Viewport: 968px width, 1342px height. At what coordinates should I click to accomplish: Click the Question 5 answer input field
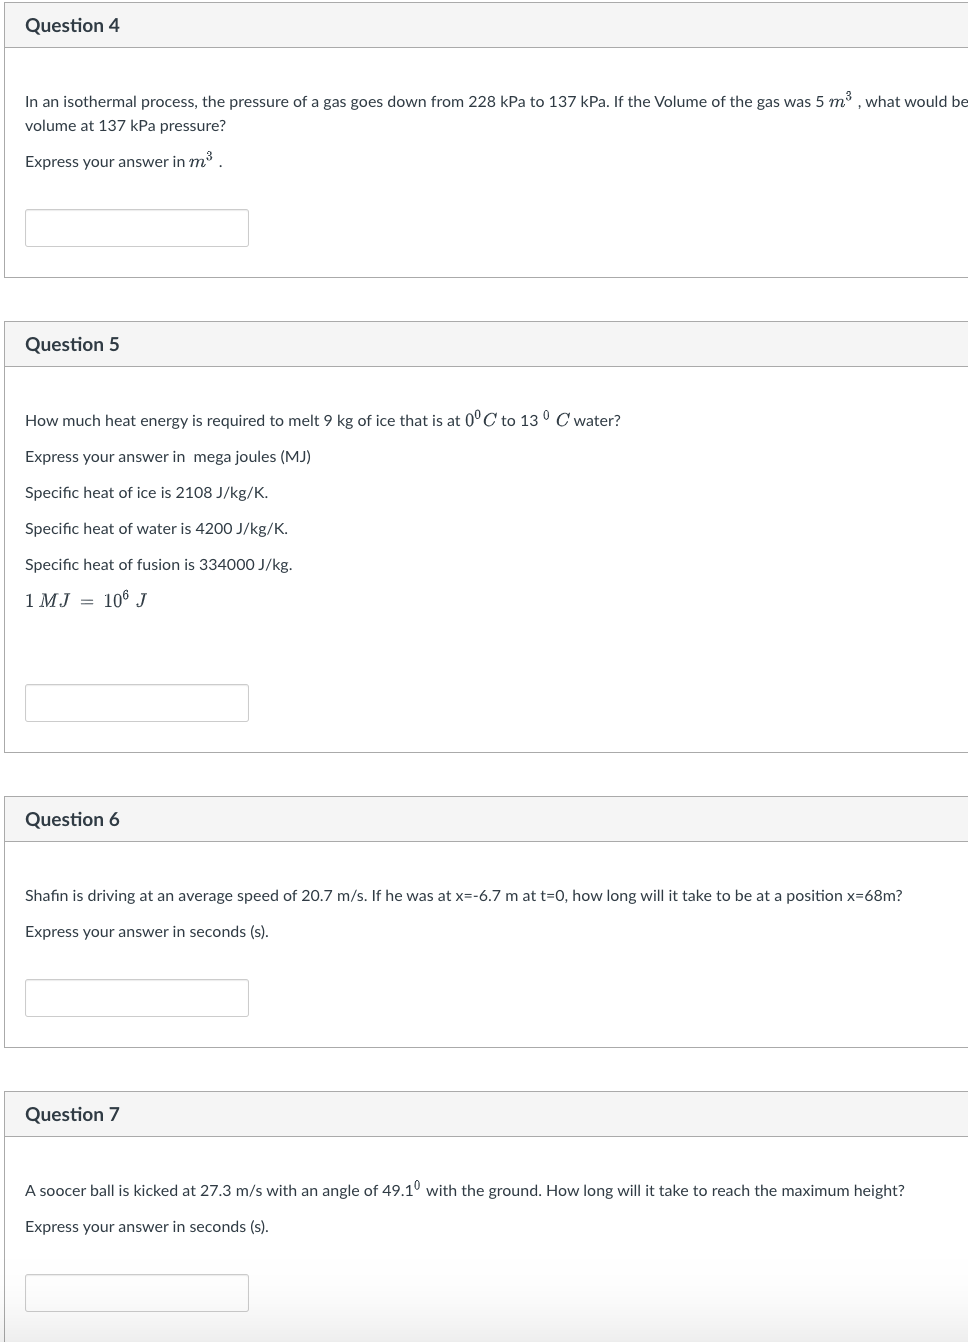[x=137, y=703]
